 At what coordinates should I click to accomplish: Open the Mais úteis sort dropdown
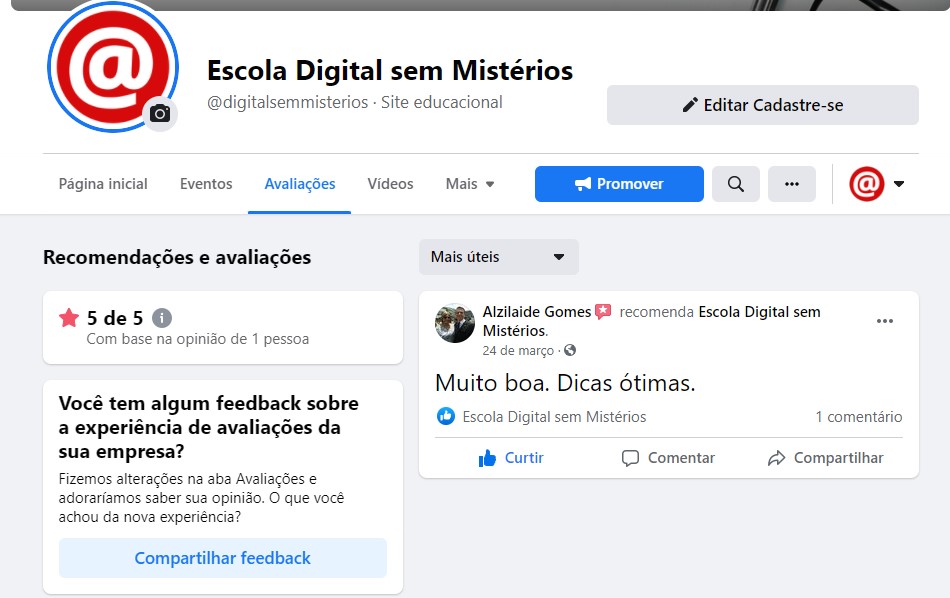pyautogui.click(x=499, y=257)
